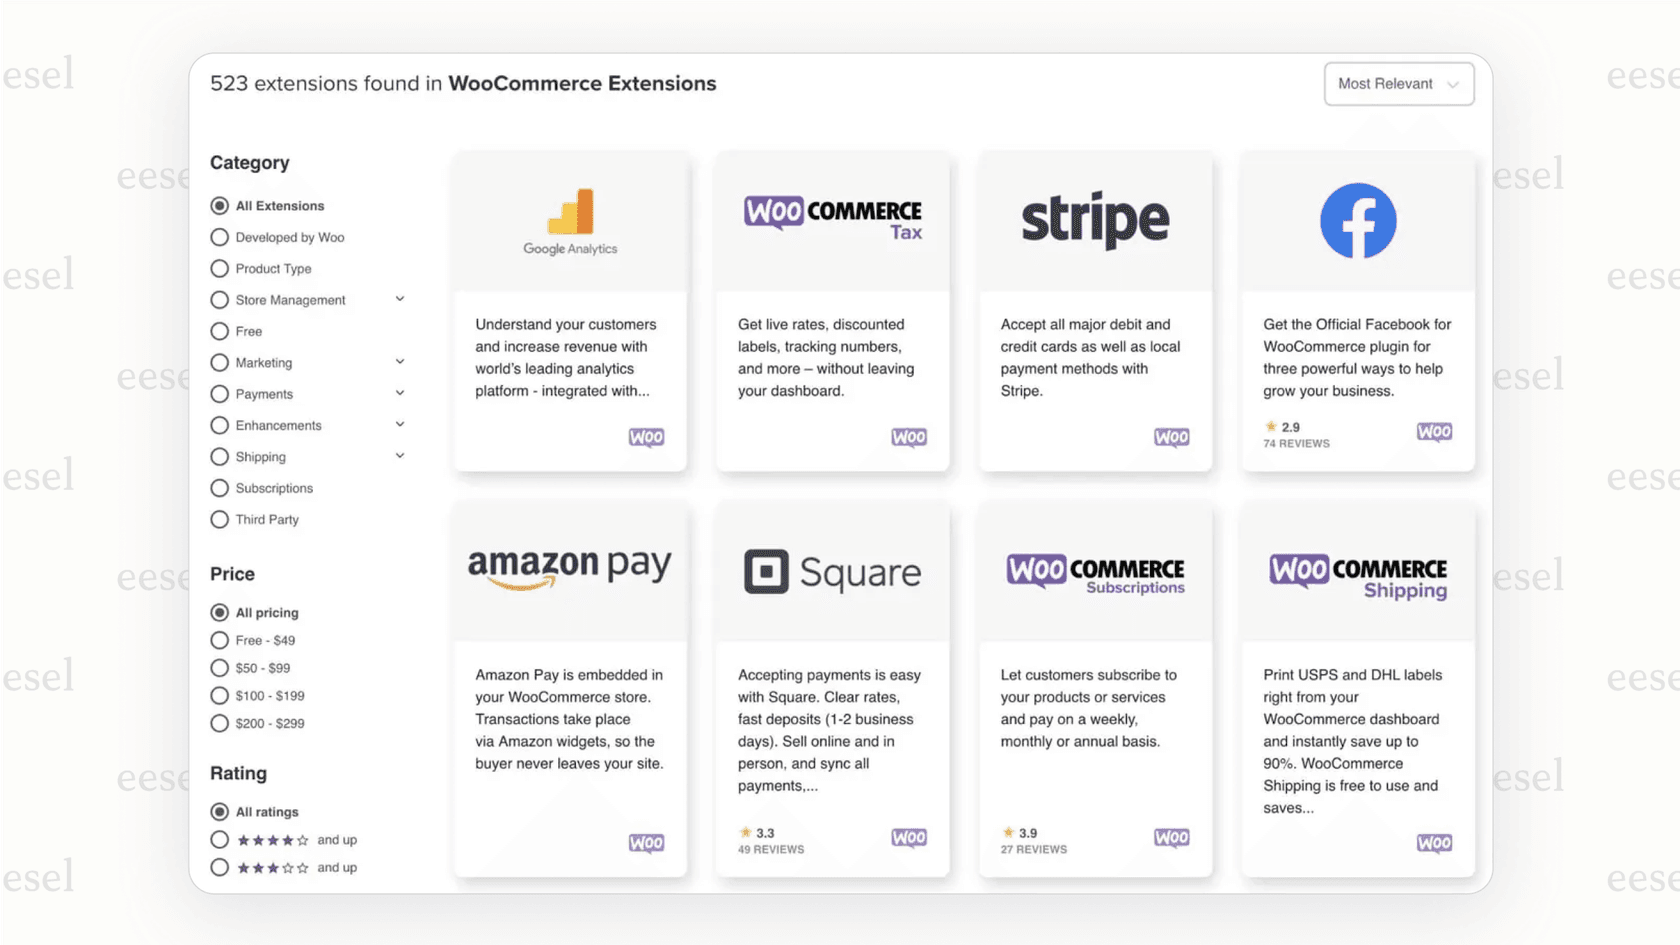Screen dimensions: 1680x945
Task: Open the Most Relevant sort dropdown
Action: tap(1398, 84)
